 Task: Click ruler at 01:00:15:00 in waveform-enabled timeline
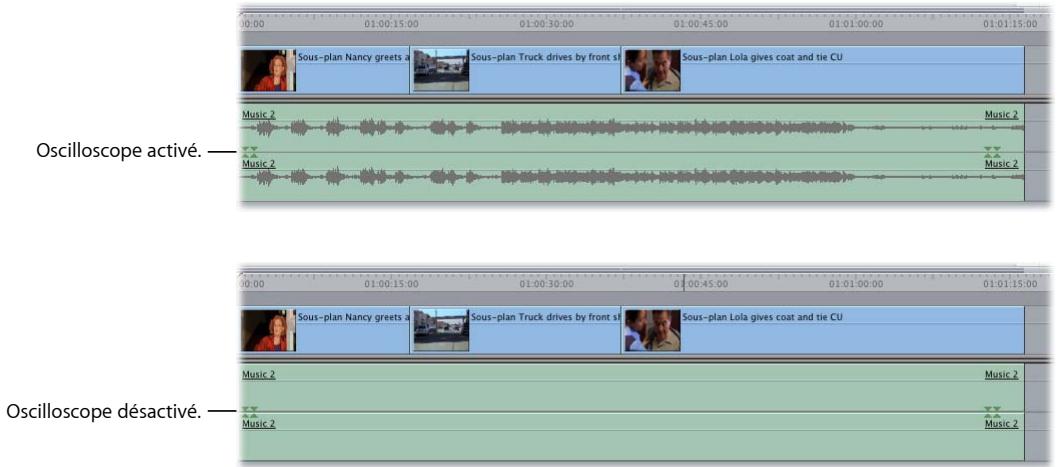[391, 24]
